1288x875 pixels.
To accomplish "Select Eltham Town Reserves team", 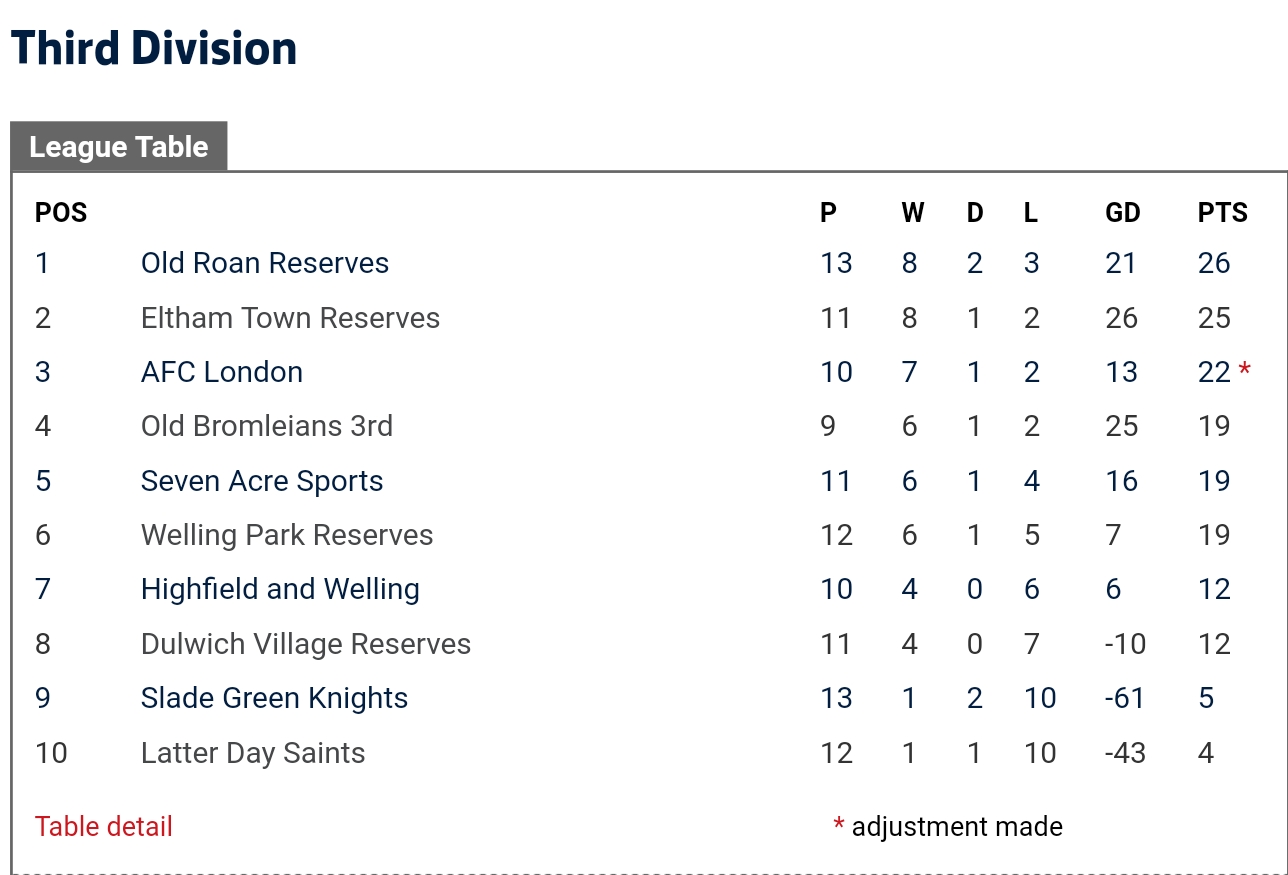I will click(290, 318).
